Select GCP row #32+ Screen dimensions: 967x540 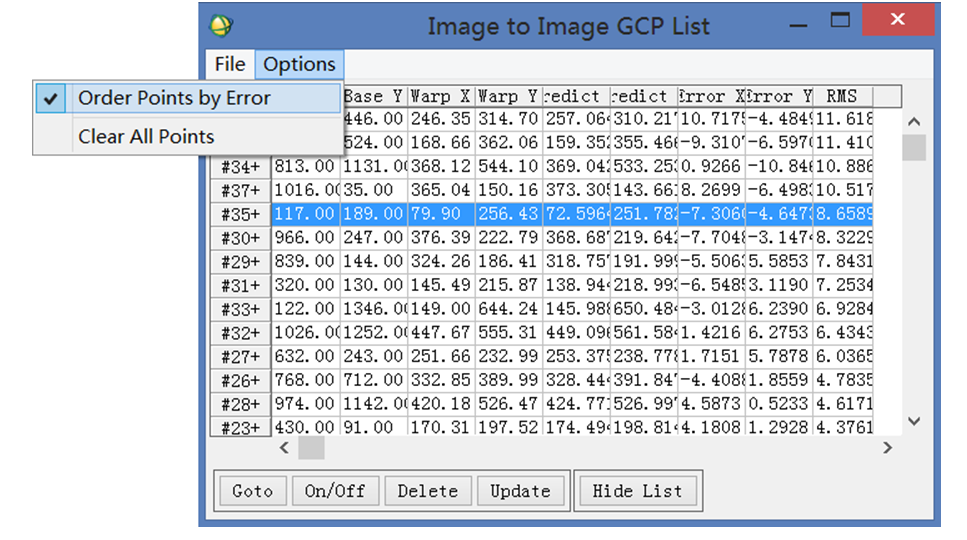click(x=241, y=333)
